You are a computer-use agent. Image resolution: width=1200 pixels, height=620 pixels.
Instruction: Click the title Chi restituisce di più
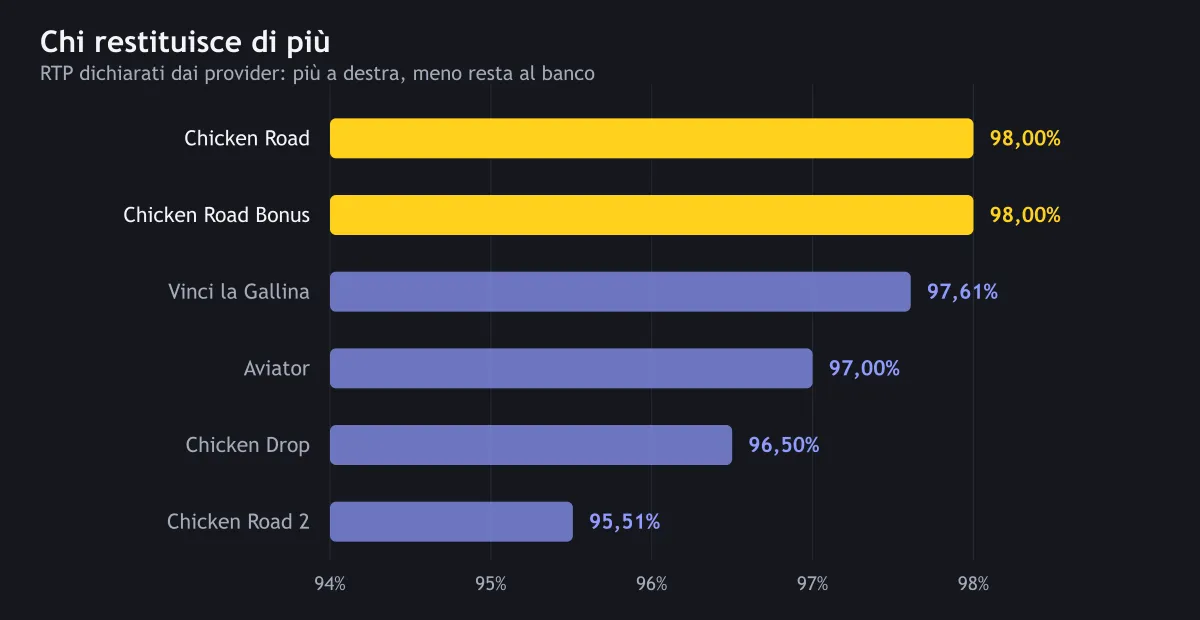(x=185, y=42)
